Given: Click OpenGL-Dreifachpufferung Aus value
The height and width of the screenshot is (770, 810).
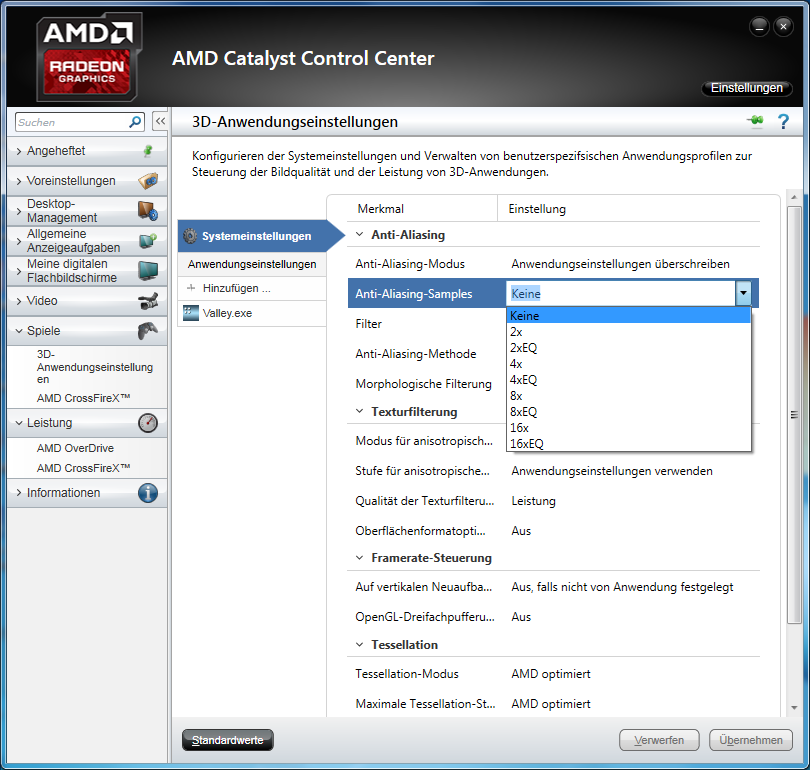Looking at the screenshot, I should coord(521,617).
